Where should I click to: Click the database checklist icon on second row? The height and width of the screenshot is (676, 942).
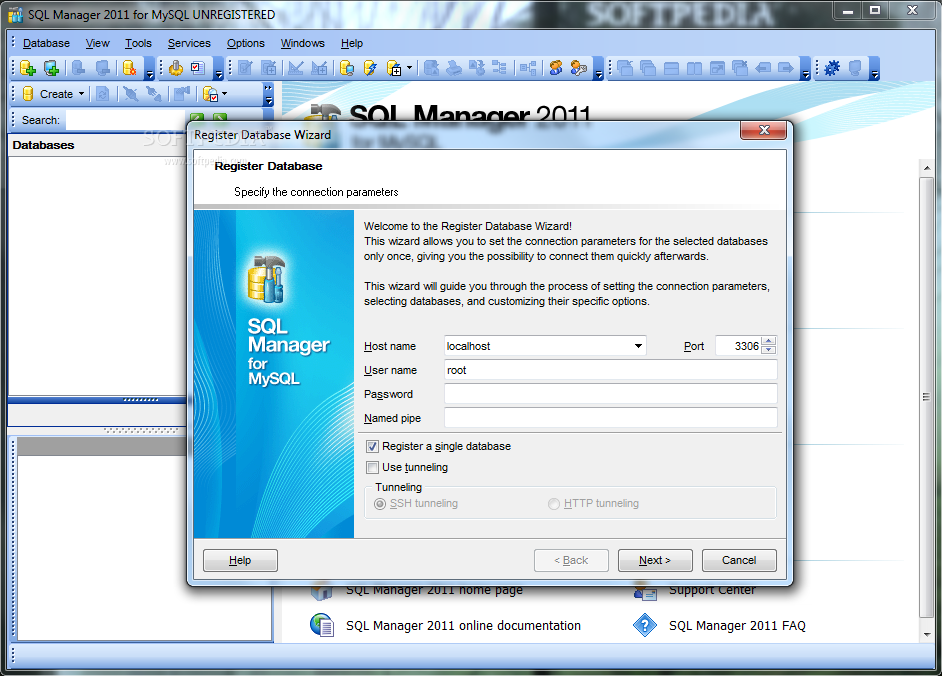pos(210,94)
